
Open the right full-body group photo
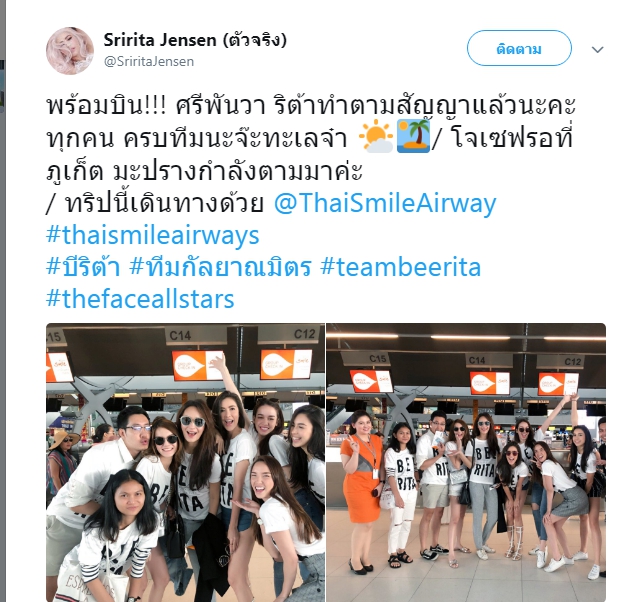[466, 462]
